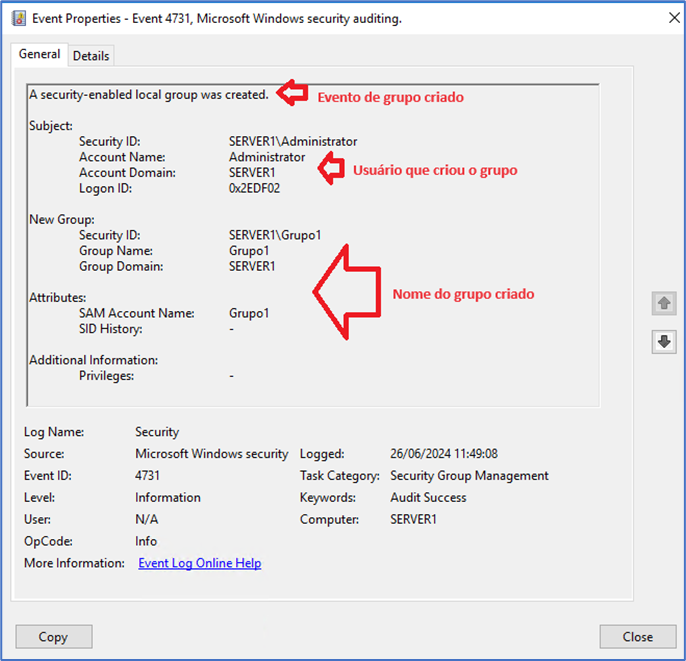Click the Logon ID value 0x2EDF02
The image size is (686, 661).
(x=257, y=189)
